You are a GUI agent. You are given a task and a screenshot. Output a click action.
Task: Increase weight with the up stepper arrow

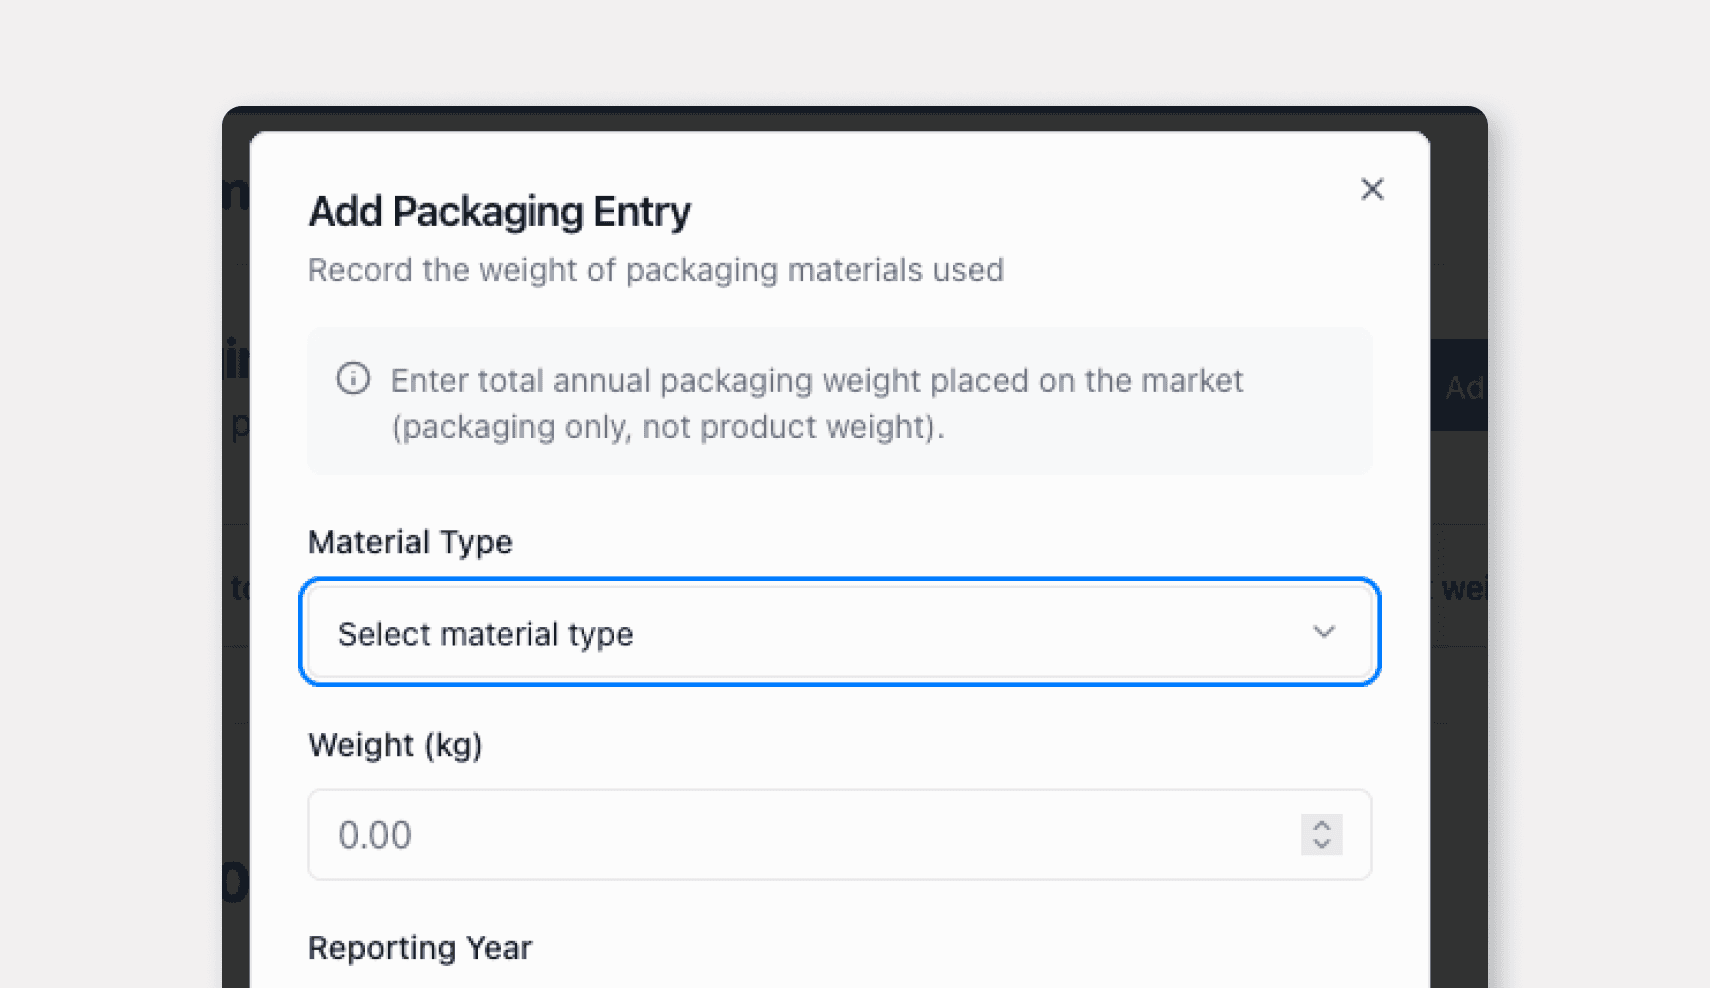[1322, 825]
